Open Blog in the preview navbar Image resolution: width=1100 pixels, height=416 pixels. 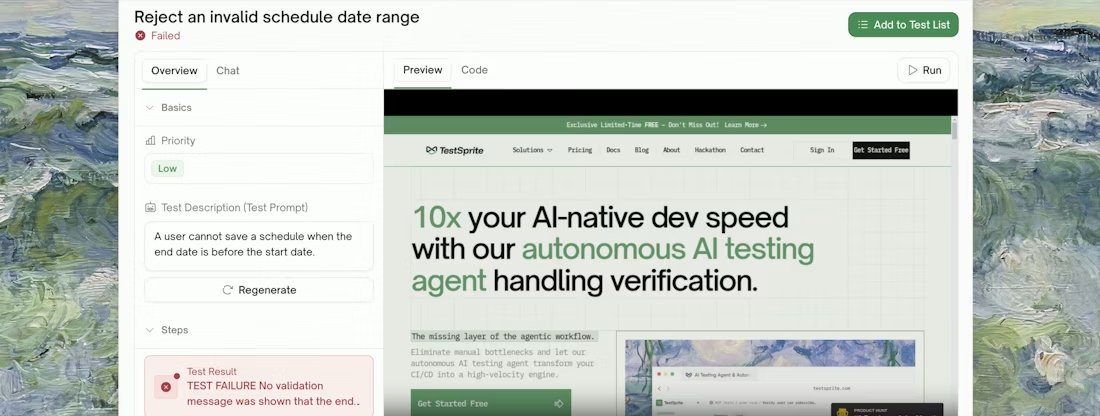point(641,150)
